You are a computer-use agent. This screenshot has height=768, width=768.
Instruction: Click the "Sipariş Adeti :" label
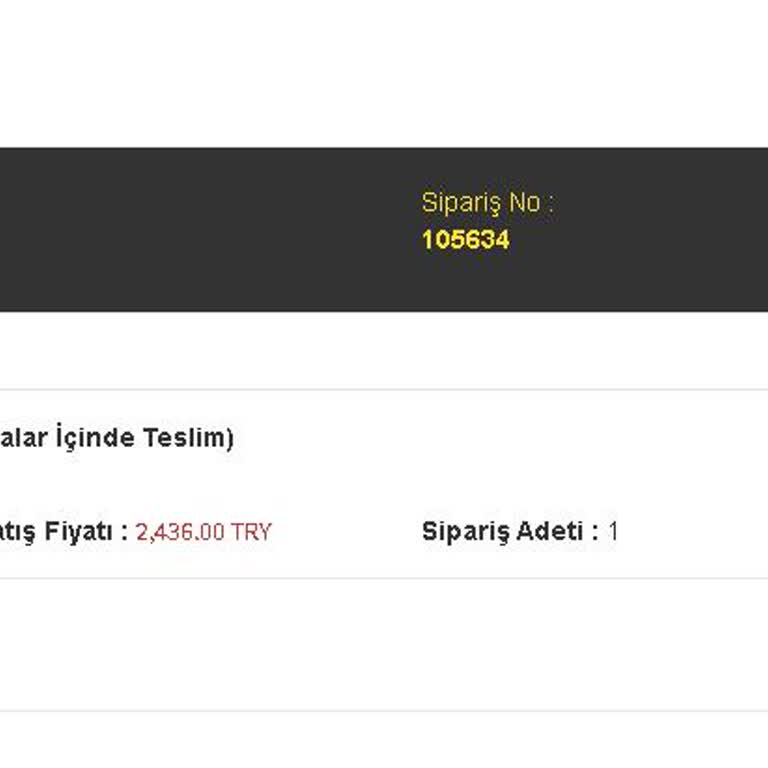pyautogui.click(x=509, y=531)
